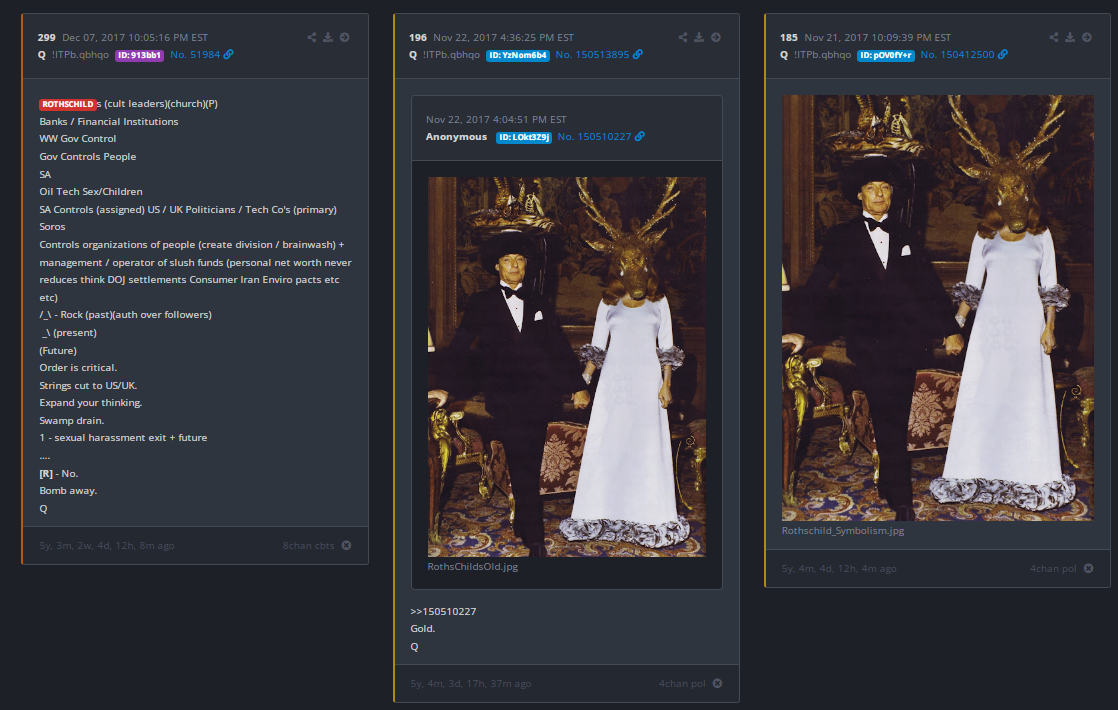Click the 8chan cbts source label
Screen dimensions: 1118x710
pos(308,545)
